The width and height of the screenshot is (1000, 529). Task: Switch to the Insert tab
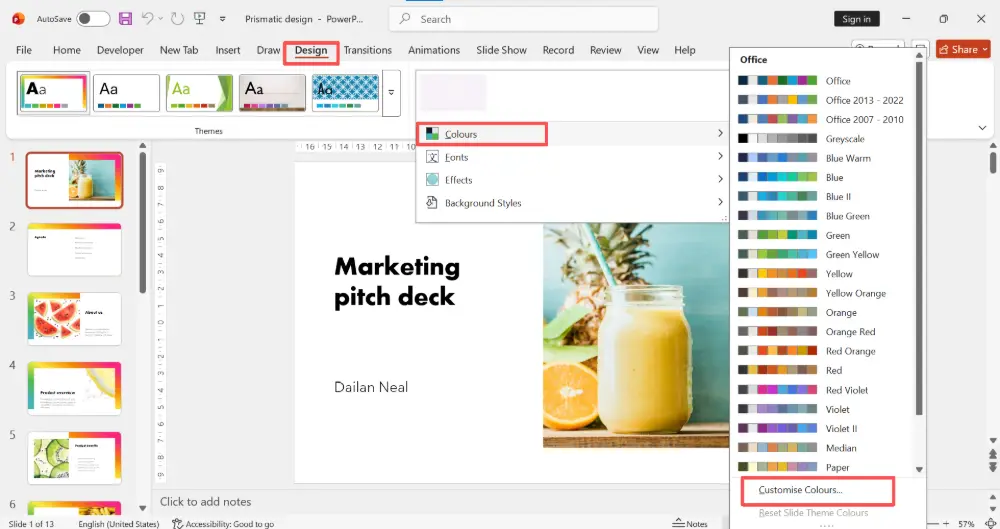pos(228,50)
